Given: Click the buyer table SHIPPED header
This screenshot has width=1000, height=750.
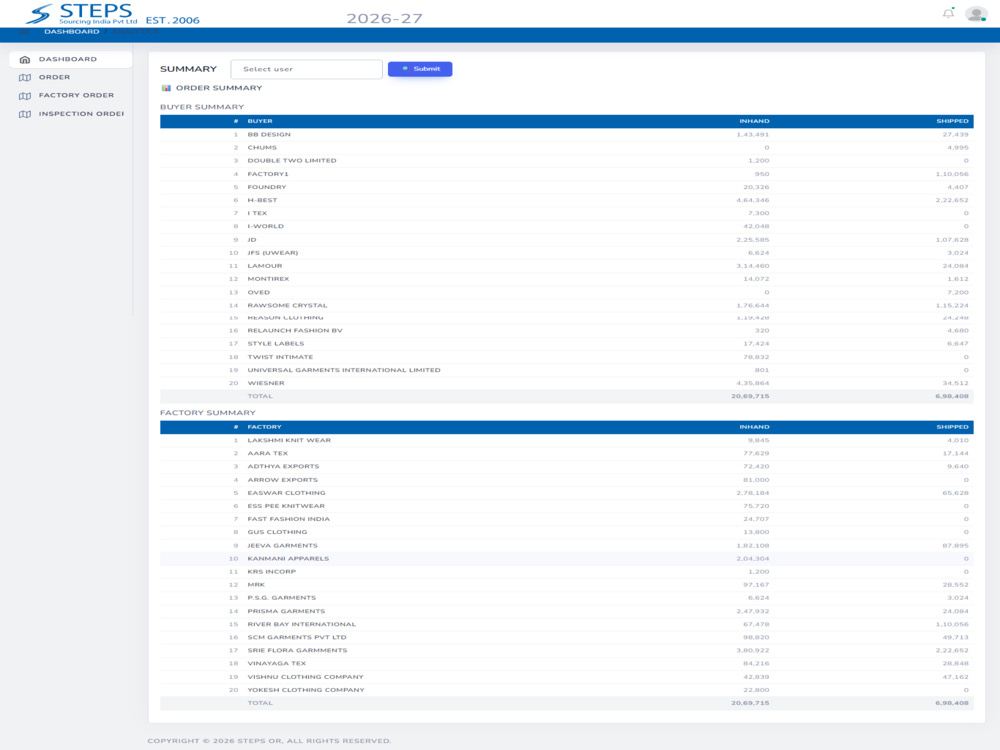Looking at the screenshot, I should click(952, 121).
